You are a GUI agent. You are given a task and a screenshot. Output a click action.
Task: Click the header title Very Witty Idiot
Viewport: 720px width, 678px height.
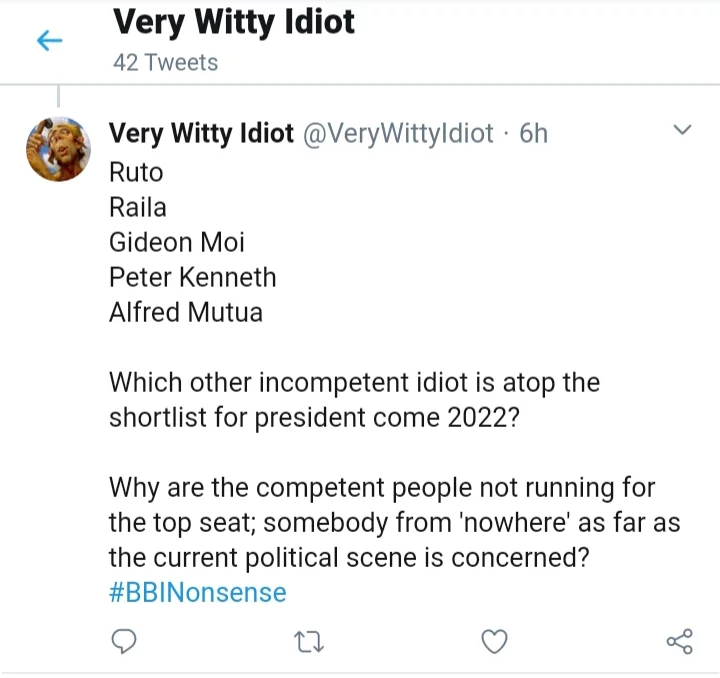point(234,22)
